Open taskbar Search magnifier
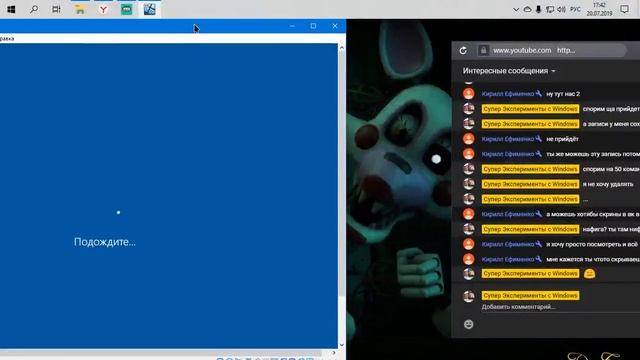 tap(34, 9)
